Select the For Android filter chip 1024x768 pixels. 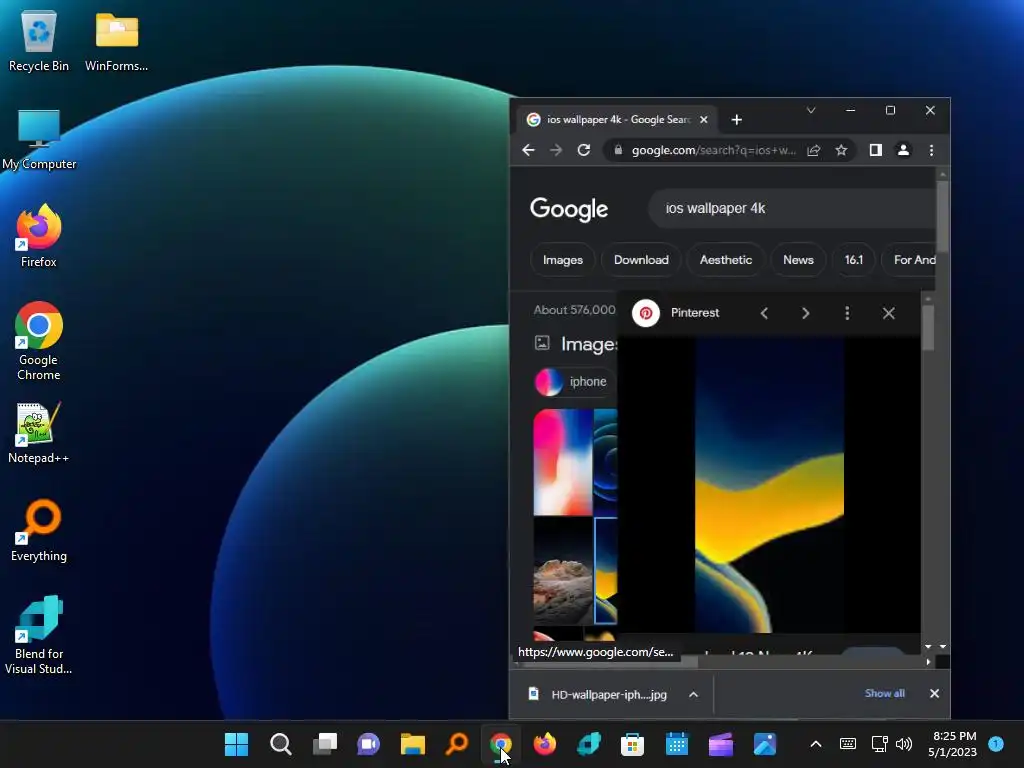[908, 260]
